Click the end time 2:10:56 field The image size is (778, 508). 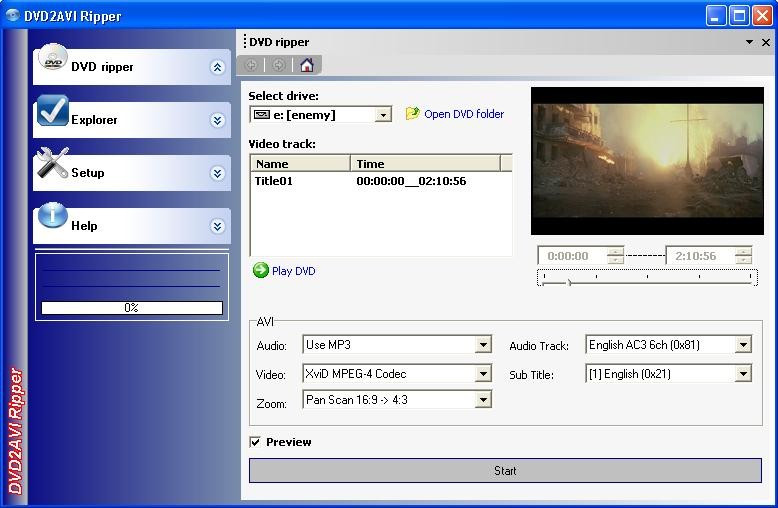(x=700, y=256)
